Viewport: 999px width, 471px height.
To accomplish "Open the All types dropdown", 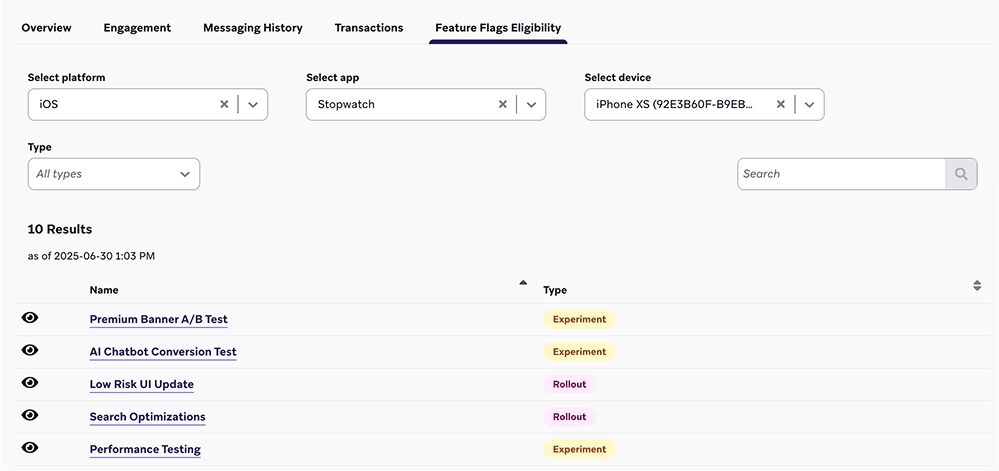I will pyautogui.click(x=114, y=174).
